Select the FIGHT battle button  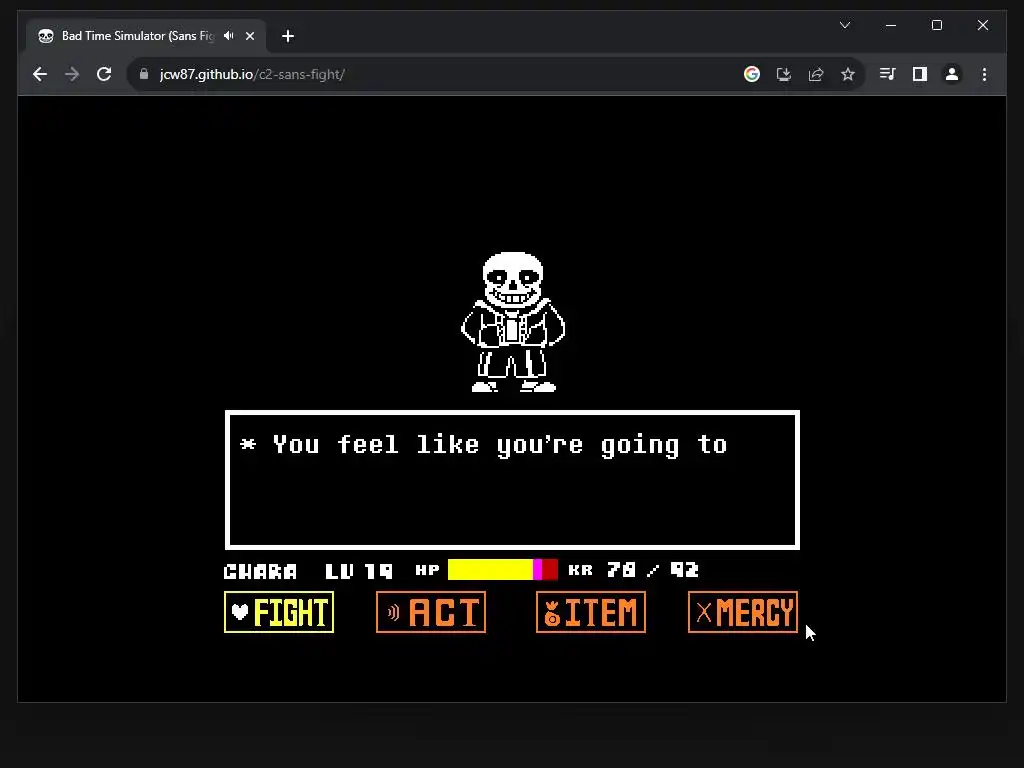(x=279, y=612)
